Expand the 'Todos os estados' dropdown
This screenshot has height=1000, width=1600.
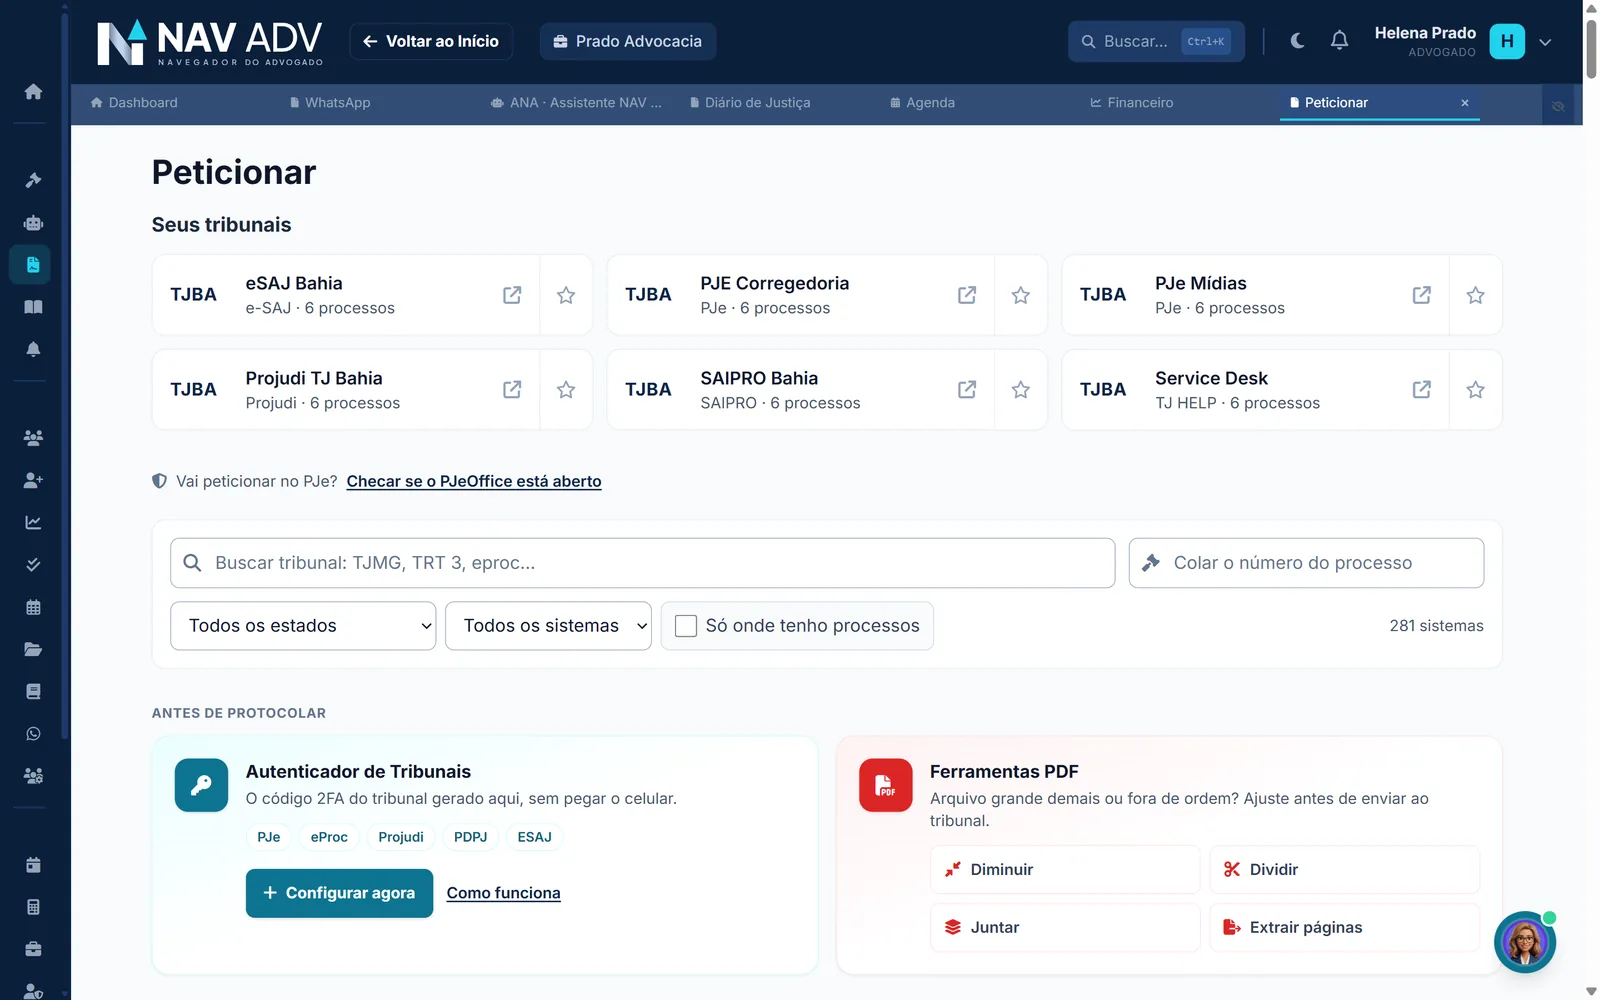(303, 626)
